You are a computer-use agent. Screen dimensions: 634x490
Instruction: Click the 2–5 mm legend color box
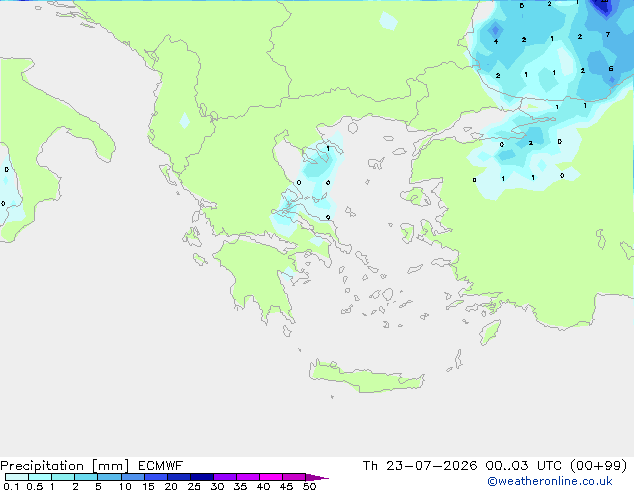(x=86, y=477)
